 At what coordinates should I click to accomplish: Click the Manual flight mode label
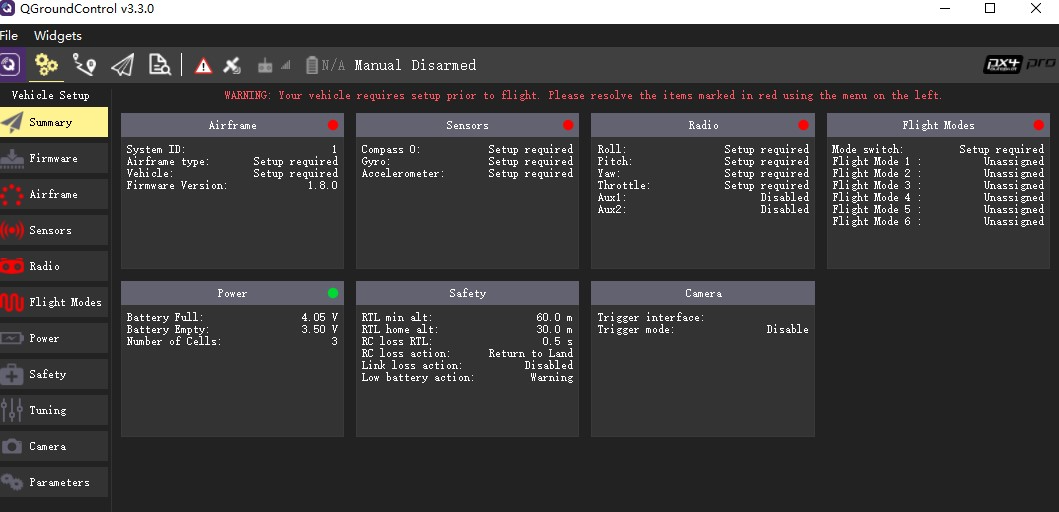click(x=378, y=66)
